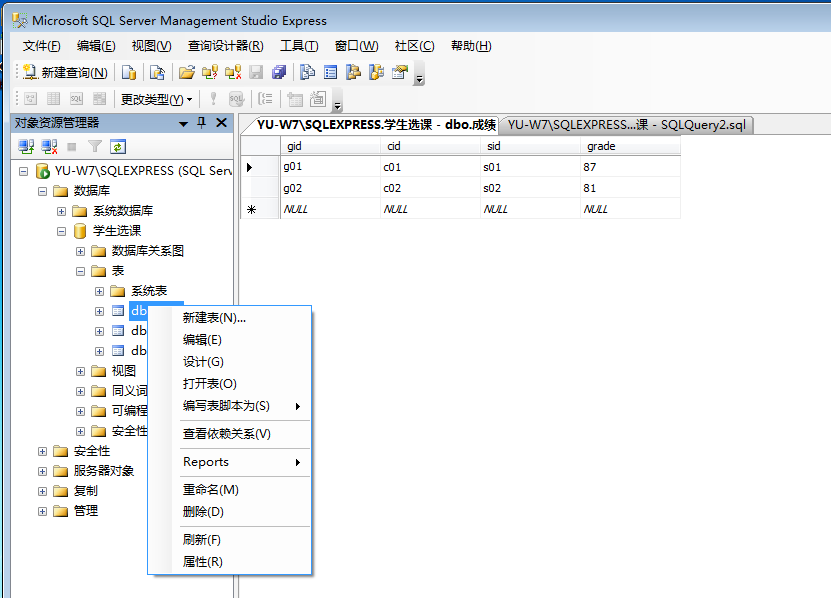Click the add new derived table icon
The image size is (831, 598).
tap(318, 99)
